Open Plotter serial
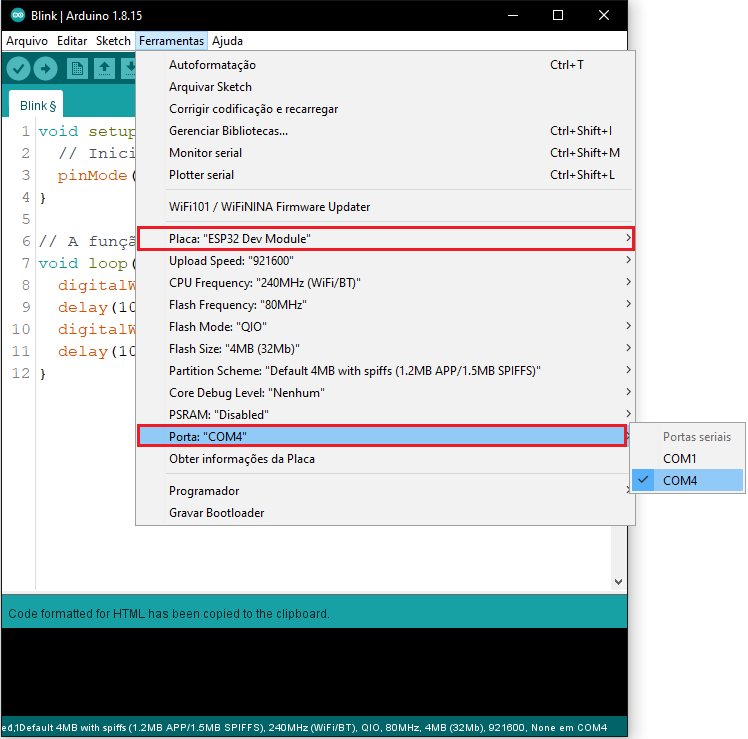This screenshot has width=748, height=739. tap(385, 175)
